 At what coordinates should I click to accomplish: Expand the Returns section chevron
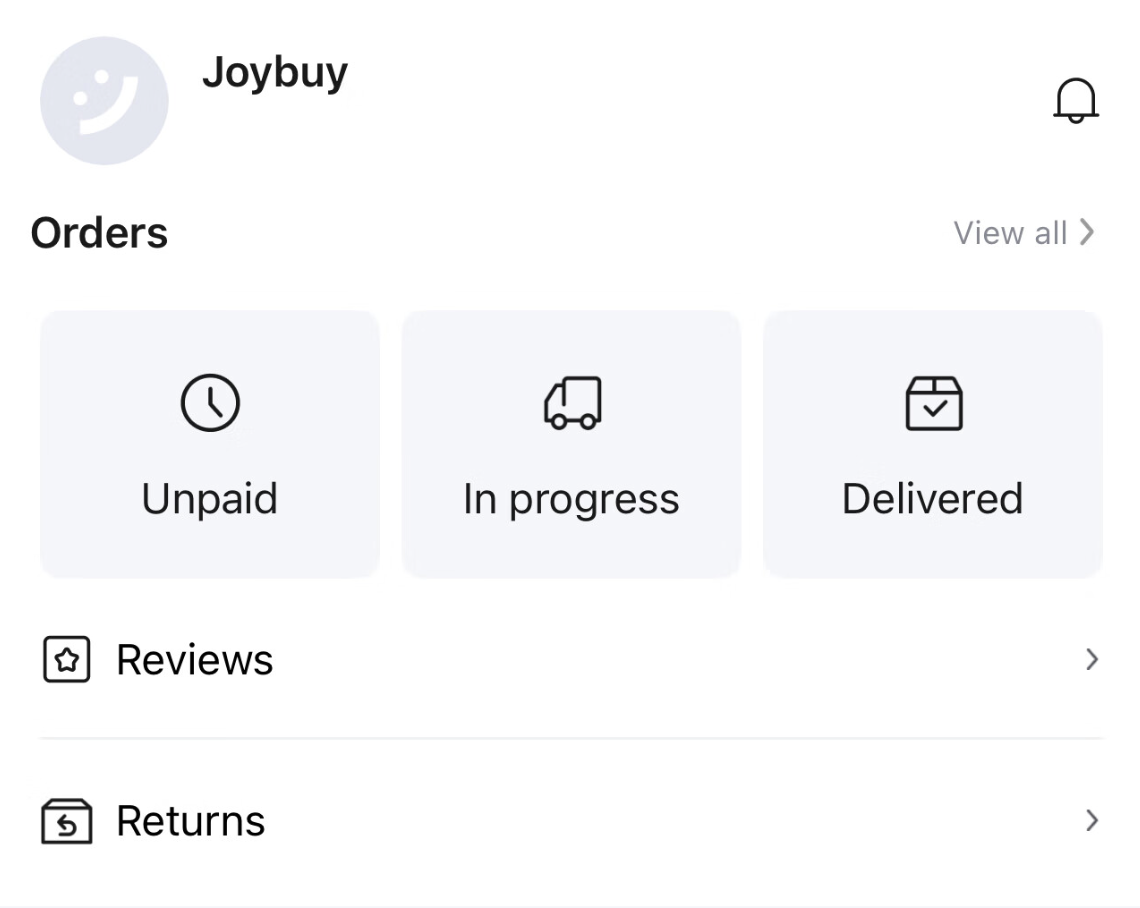pyautogui.click(x=1092, y=820)
